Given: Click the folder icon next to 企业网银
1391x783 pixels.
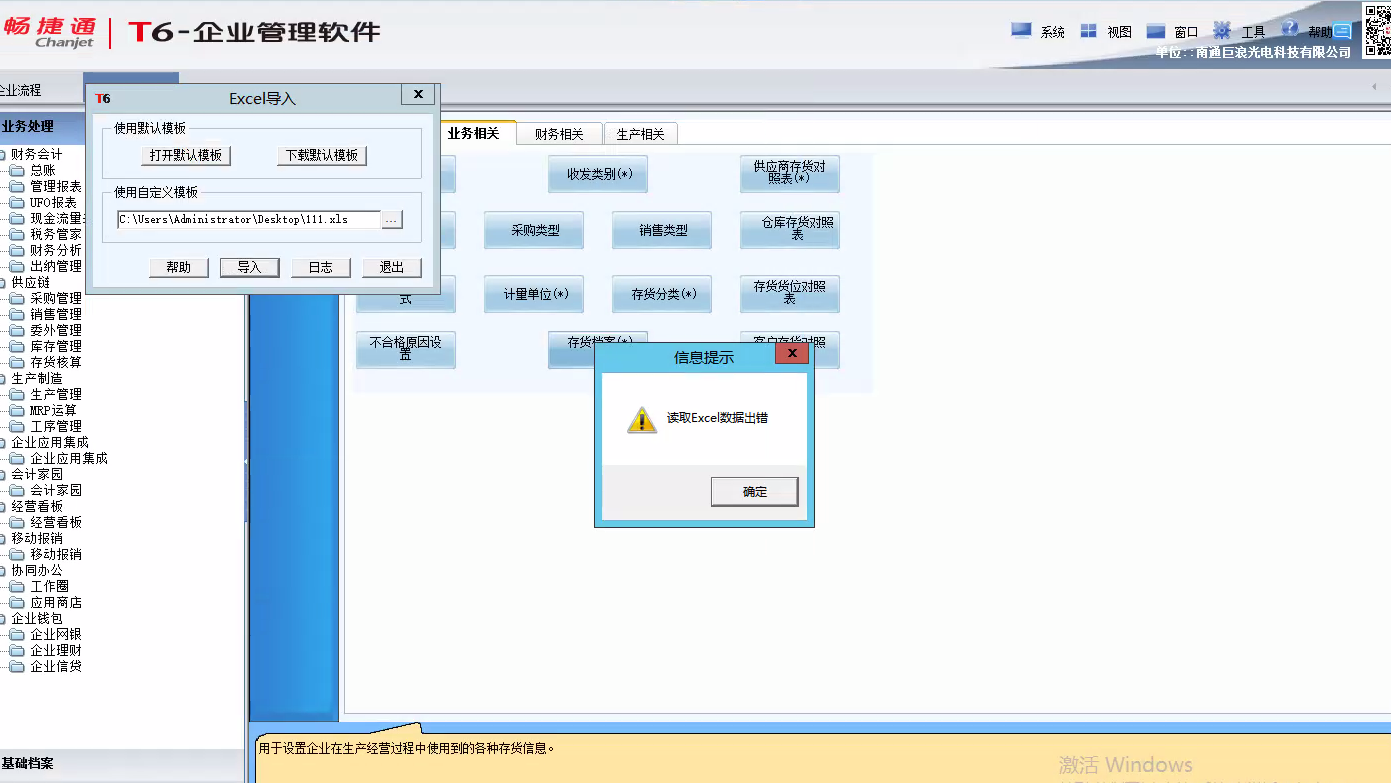Looking at the screenshot, I should pos(17,634).
